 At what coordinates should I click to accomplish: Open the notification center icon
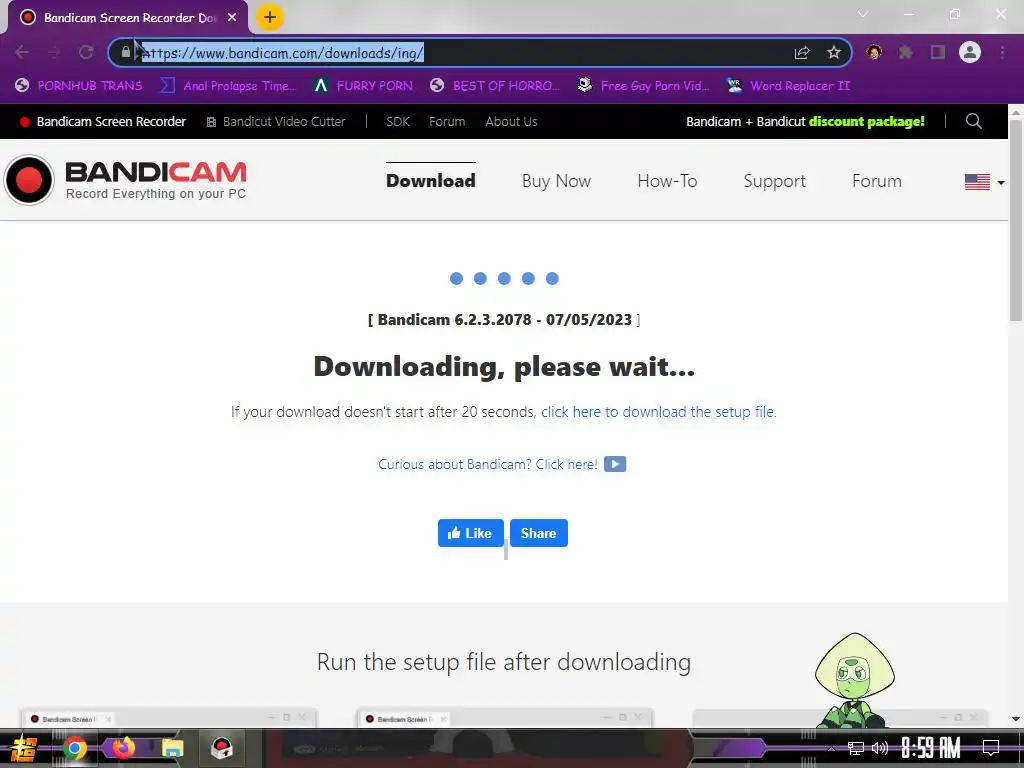point(991,748)
